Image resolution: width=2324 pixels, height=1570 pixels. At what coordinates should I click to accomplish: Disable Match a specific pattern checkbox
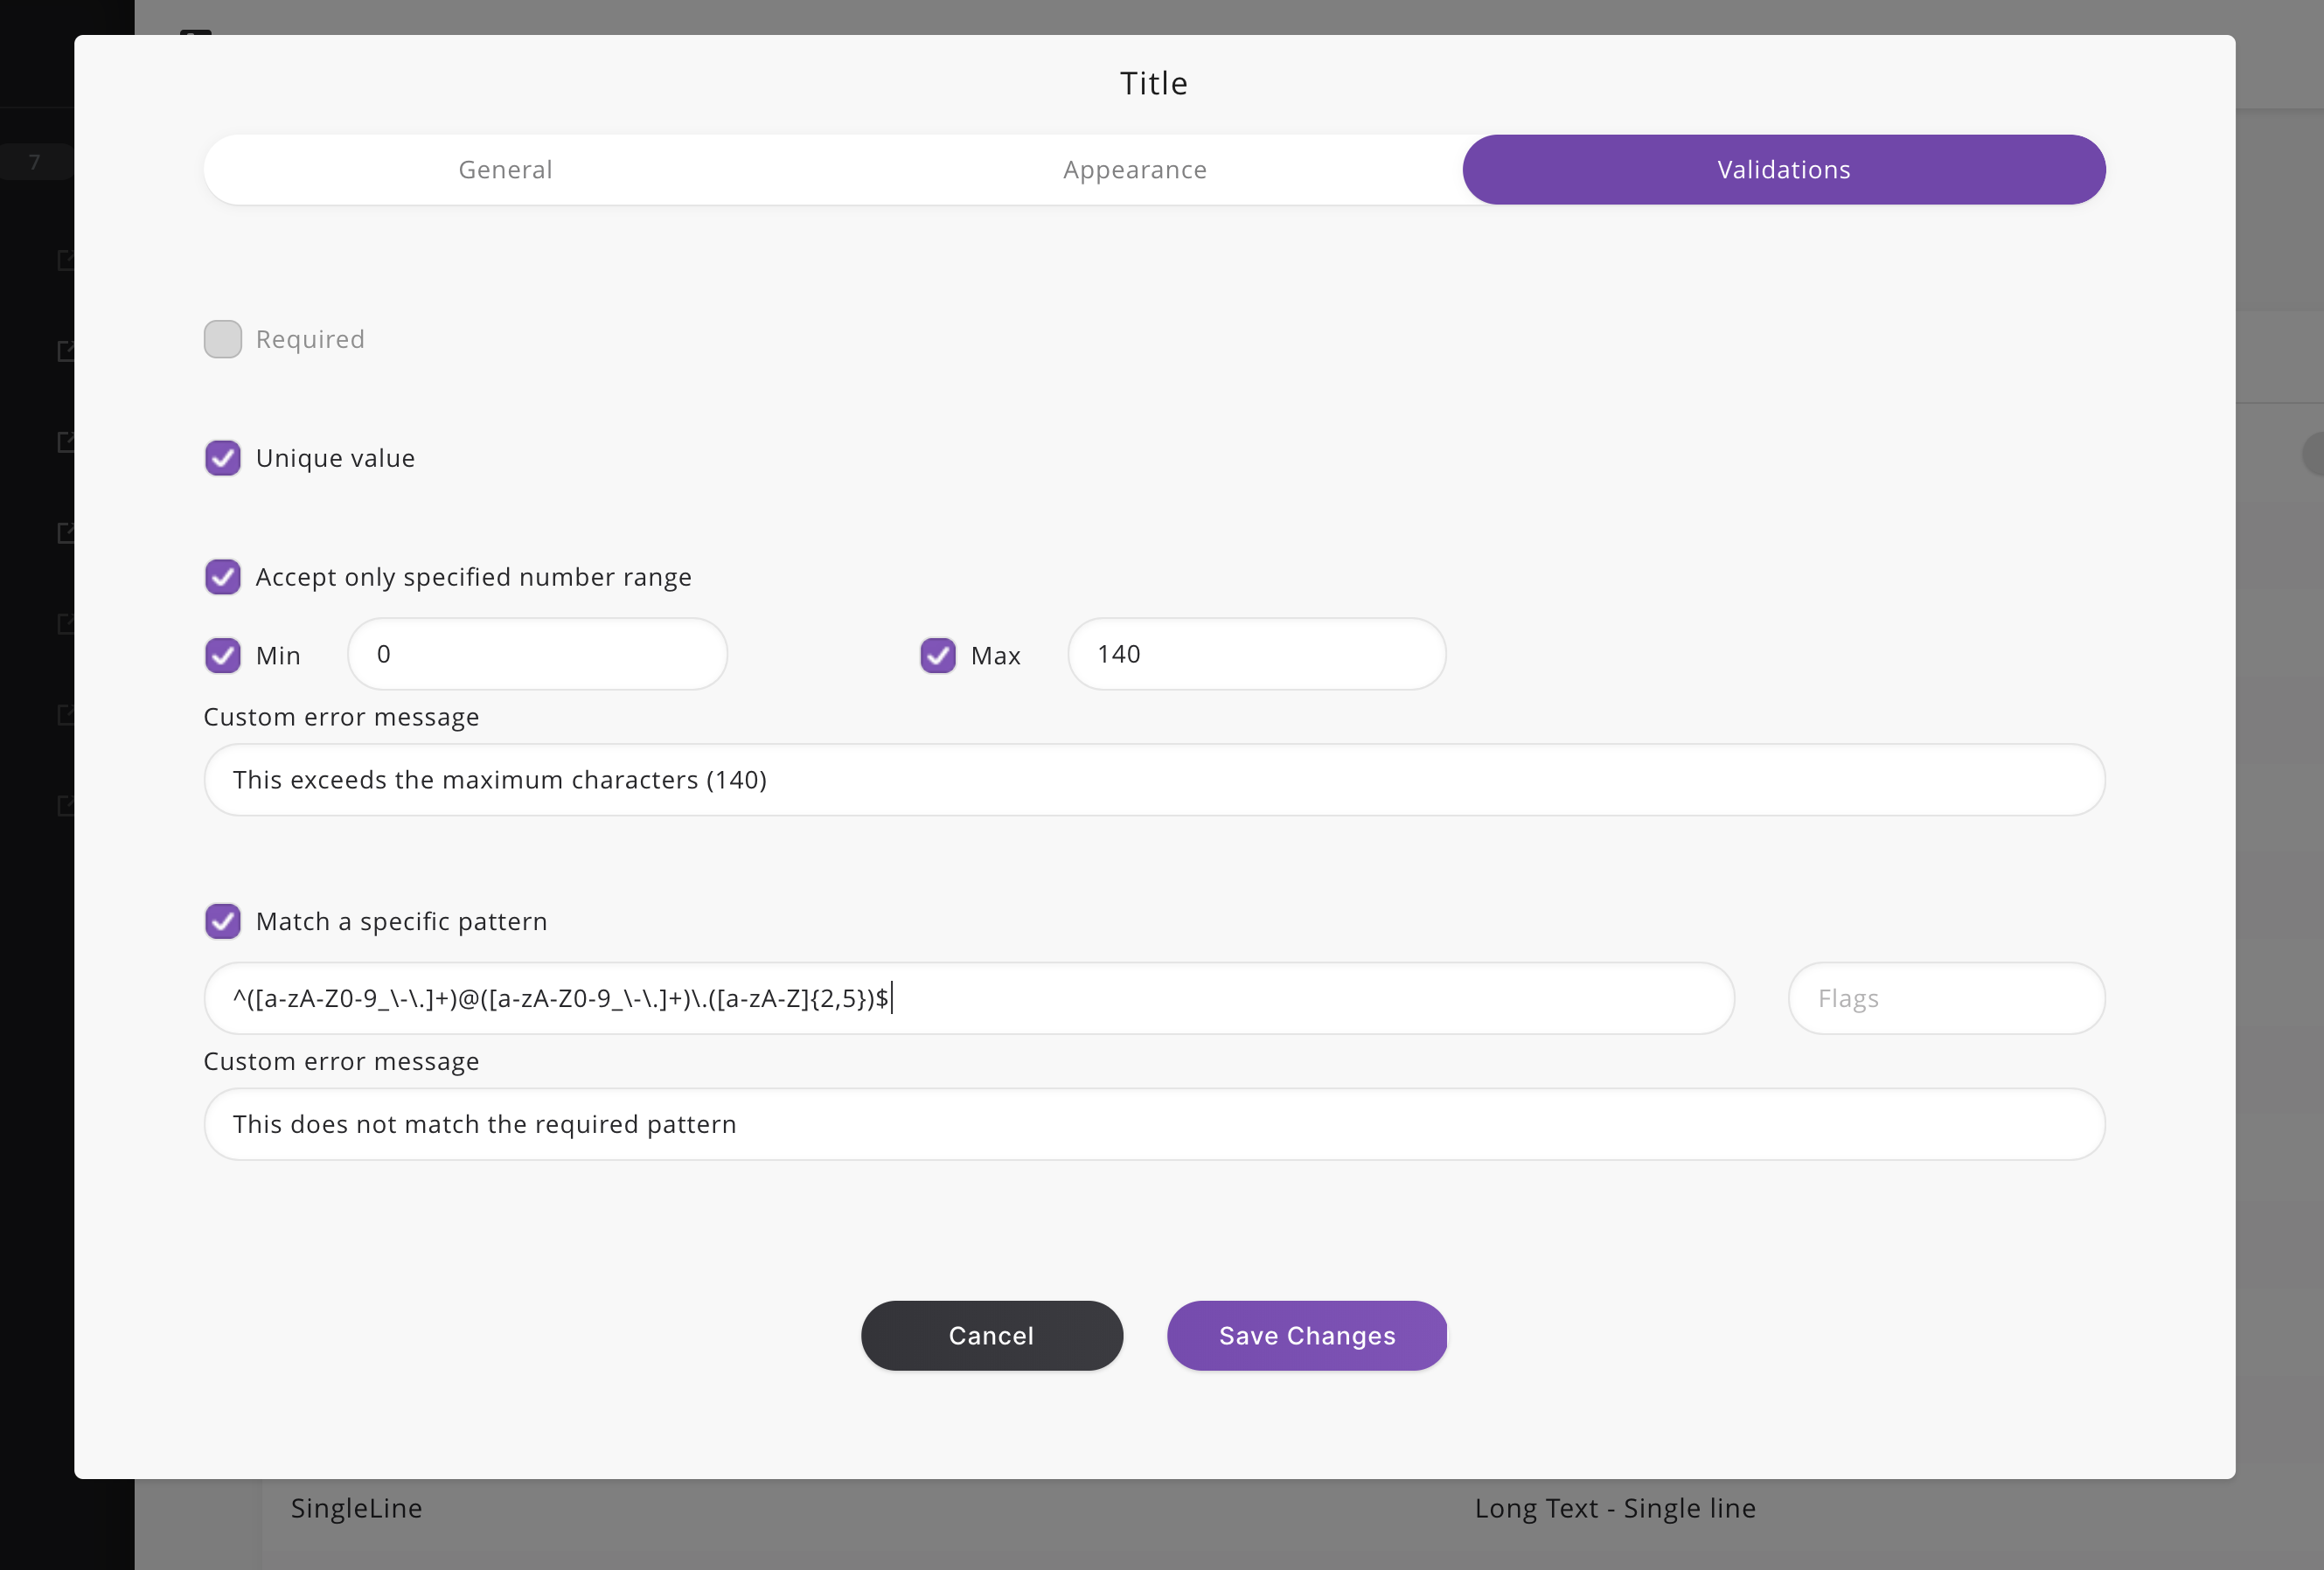click(x=225, y=920)
